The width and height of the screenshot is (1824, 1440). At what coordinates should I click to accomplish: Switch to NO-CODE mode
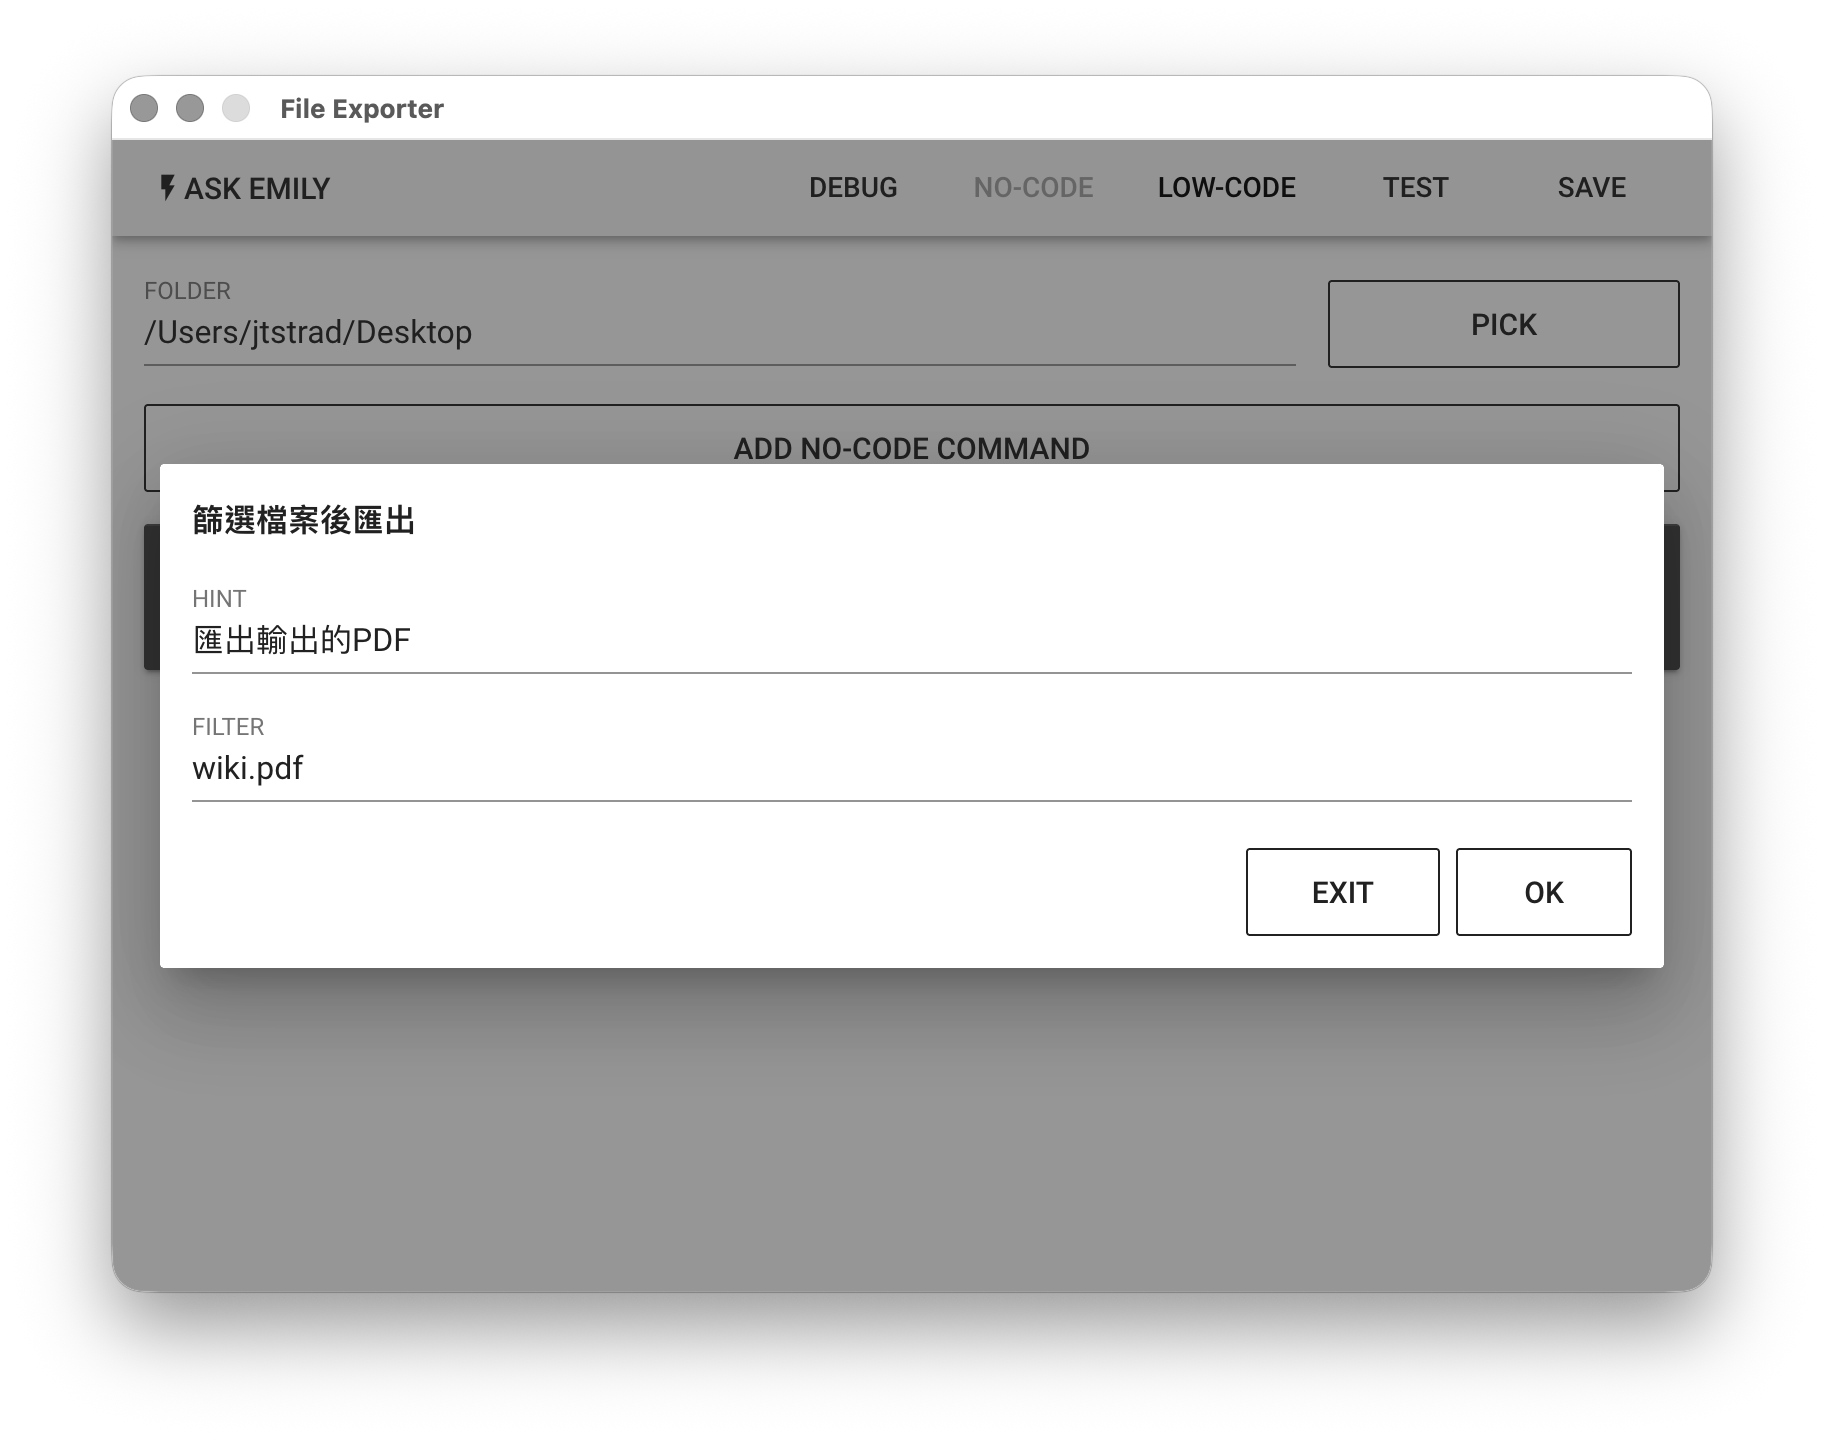coord(1033,188)
